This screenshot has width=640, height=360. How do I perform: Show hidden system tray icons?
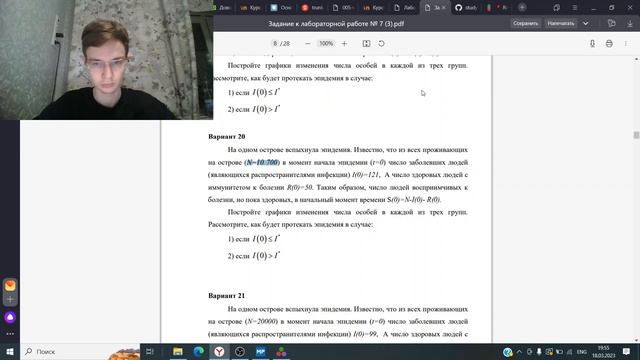[x=519, y=351]
